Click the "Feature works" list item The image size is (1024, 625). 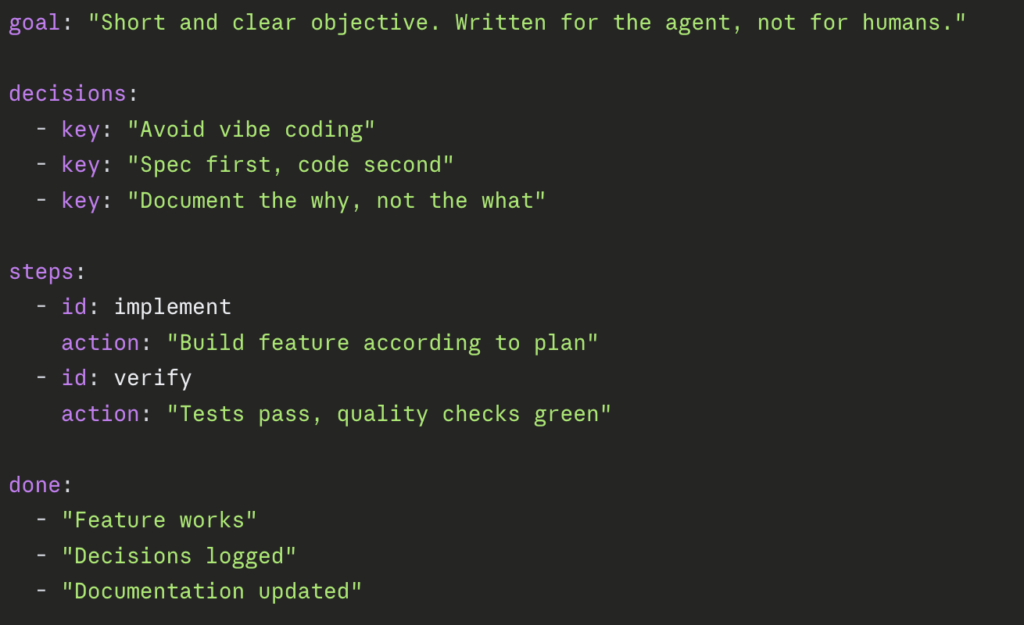coord(159,520)
